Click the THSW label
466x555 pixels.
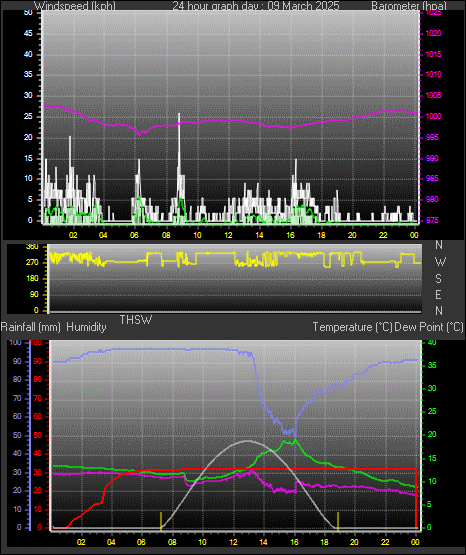coord(136,320)
